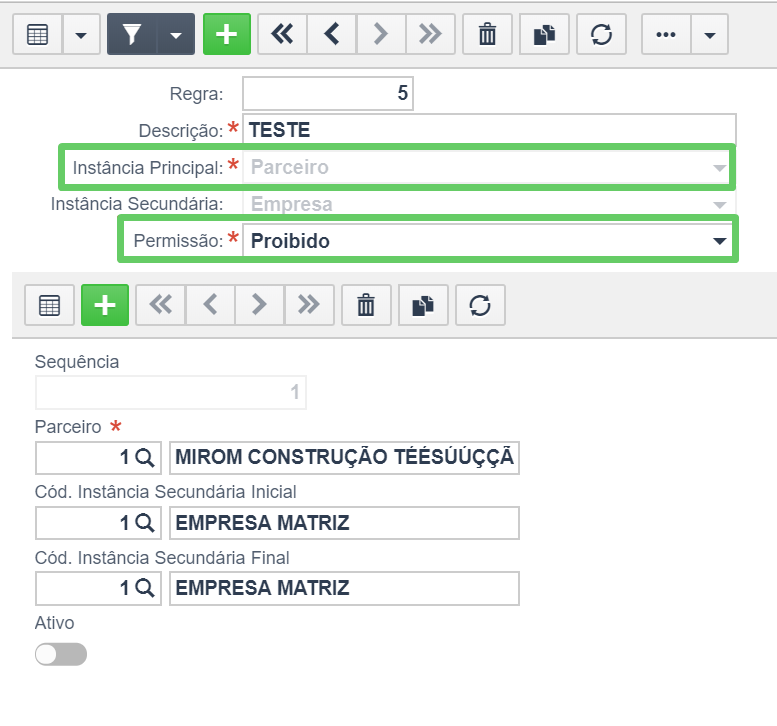Open grid view options dropdown arrow

81,34
